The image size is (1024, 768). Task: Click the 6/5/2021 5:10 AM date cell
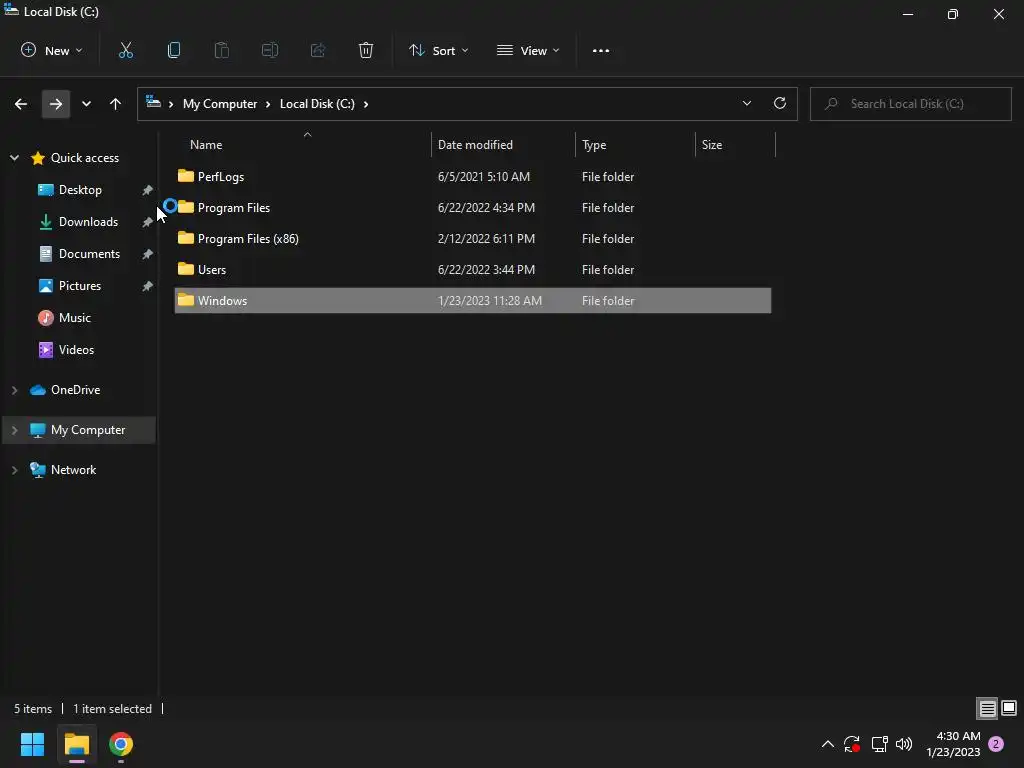(483, 176)
